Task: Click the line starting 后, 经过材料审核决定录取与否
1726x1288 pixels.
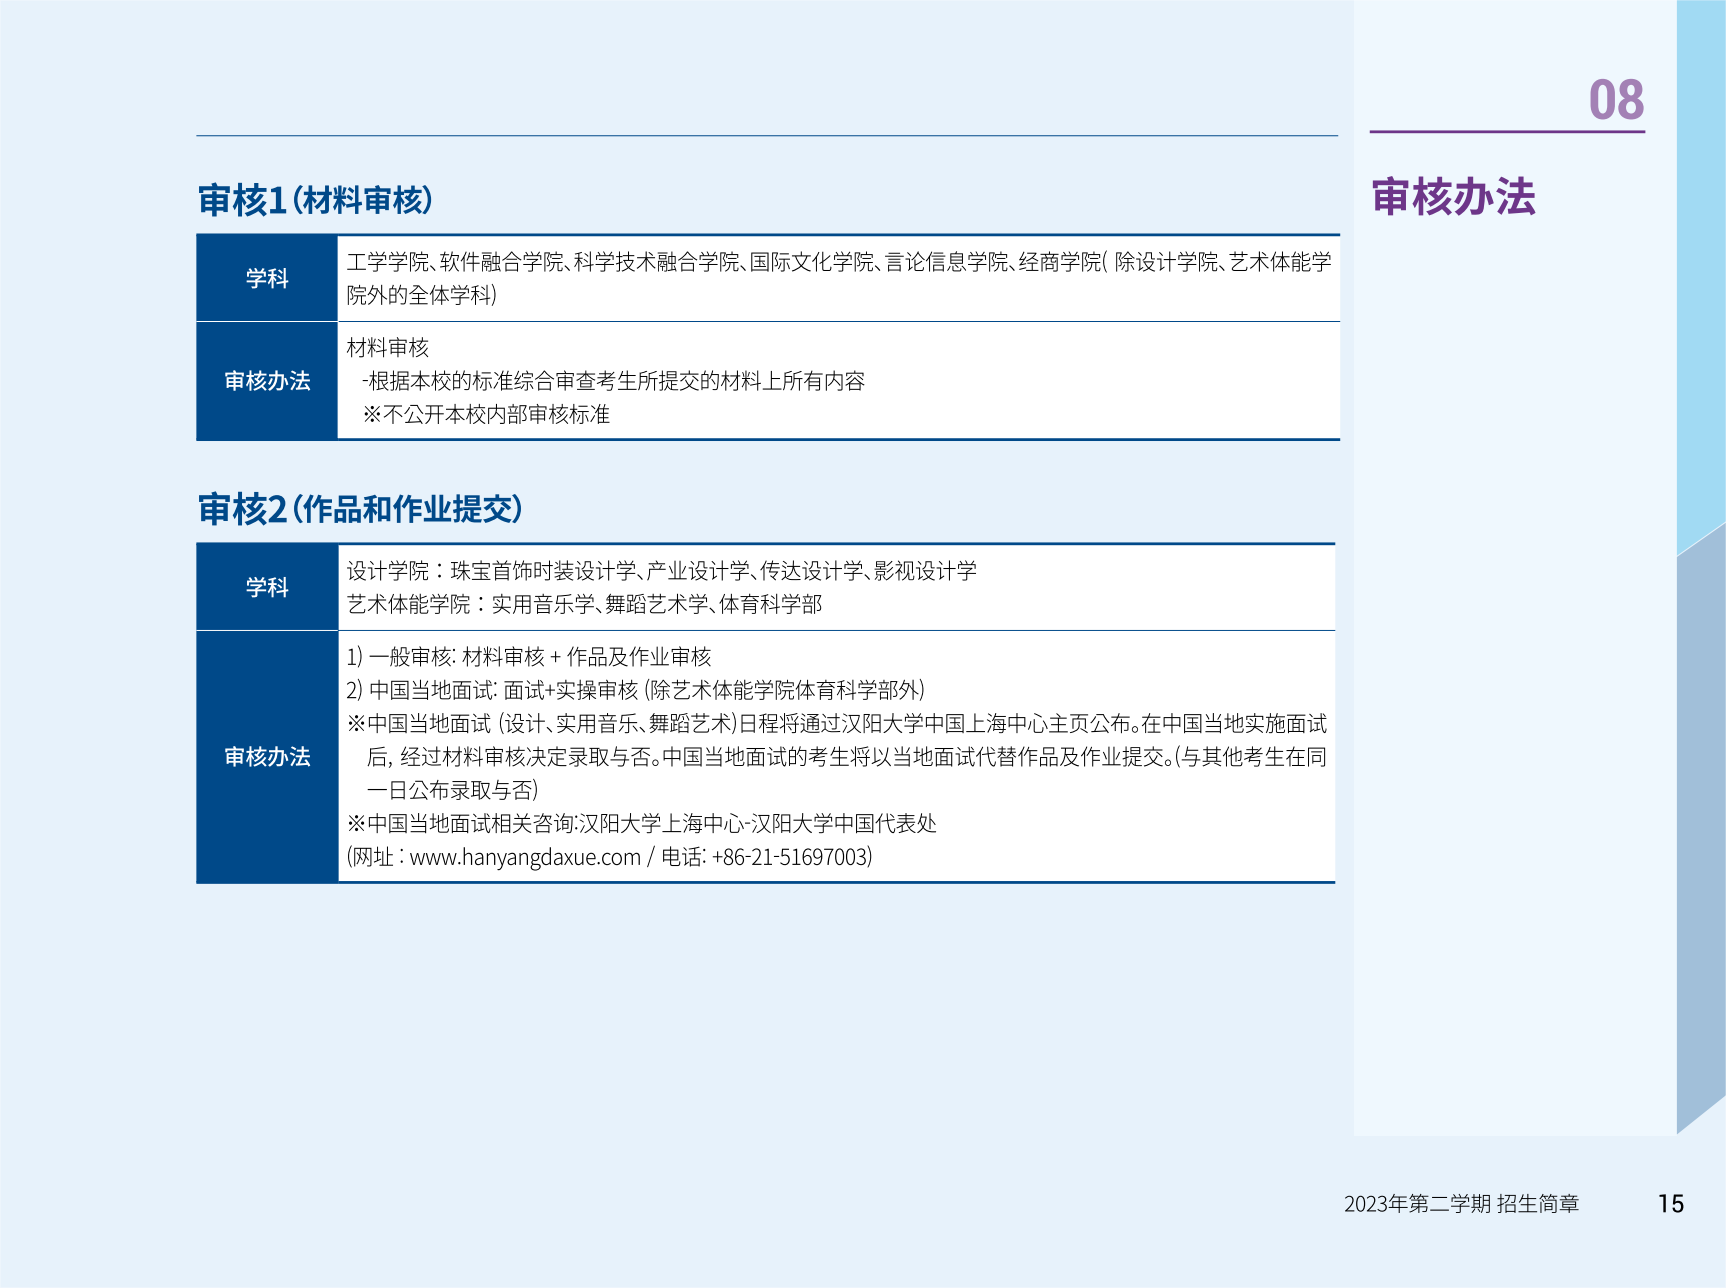Action: pos(847,757)
